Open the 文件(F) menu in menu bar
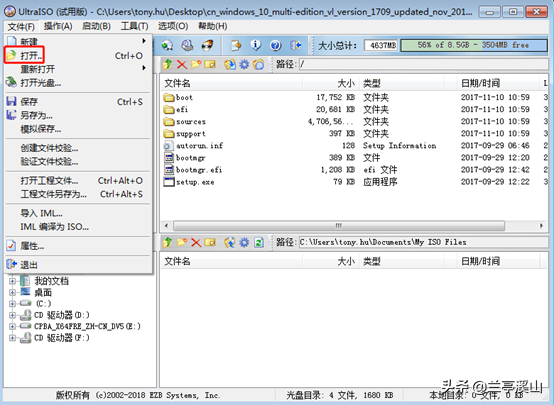Screen dimensions: 554x405 21,27
